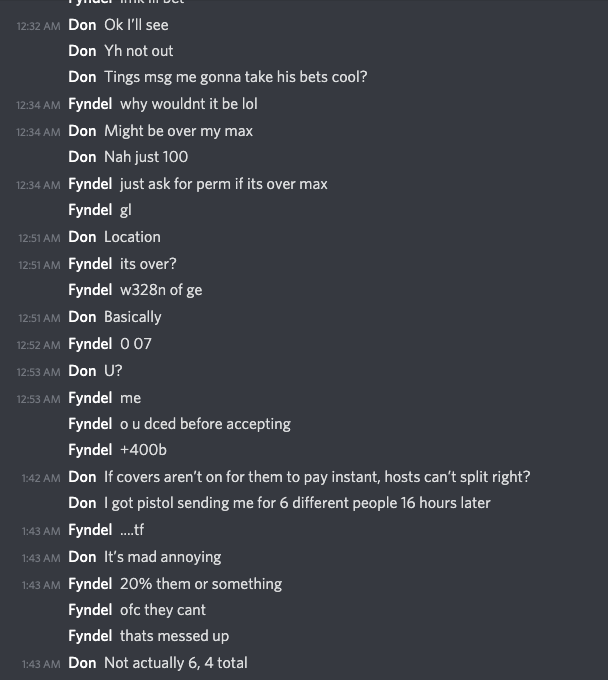Open Fyndel's profile from "thats messed up"
The width and height of the screenshot is (608, 680).
tap(90, 636)
